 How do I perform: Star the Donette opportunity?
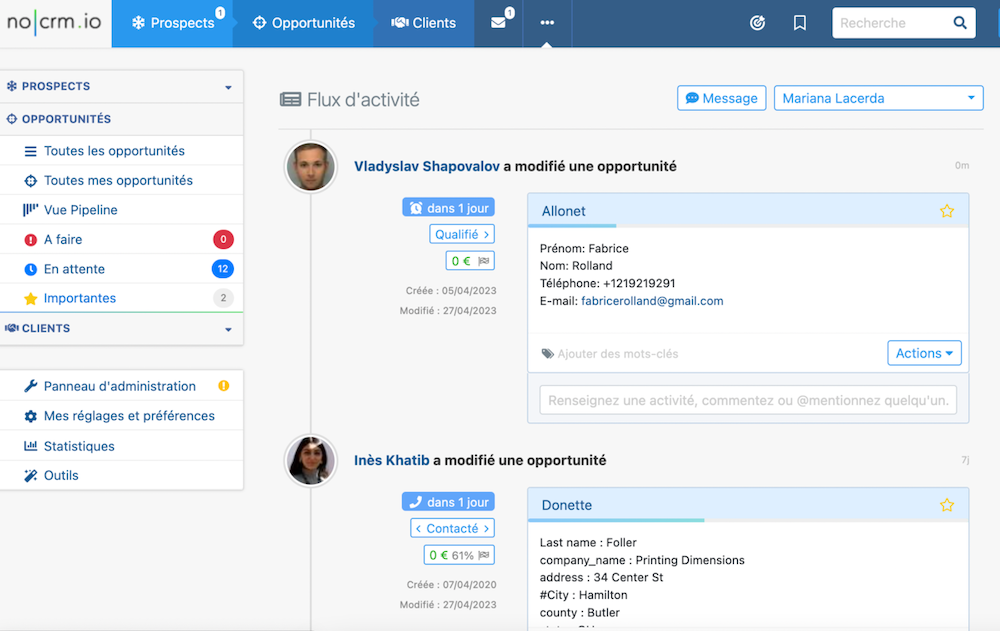point(947,505)
